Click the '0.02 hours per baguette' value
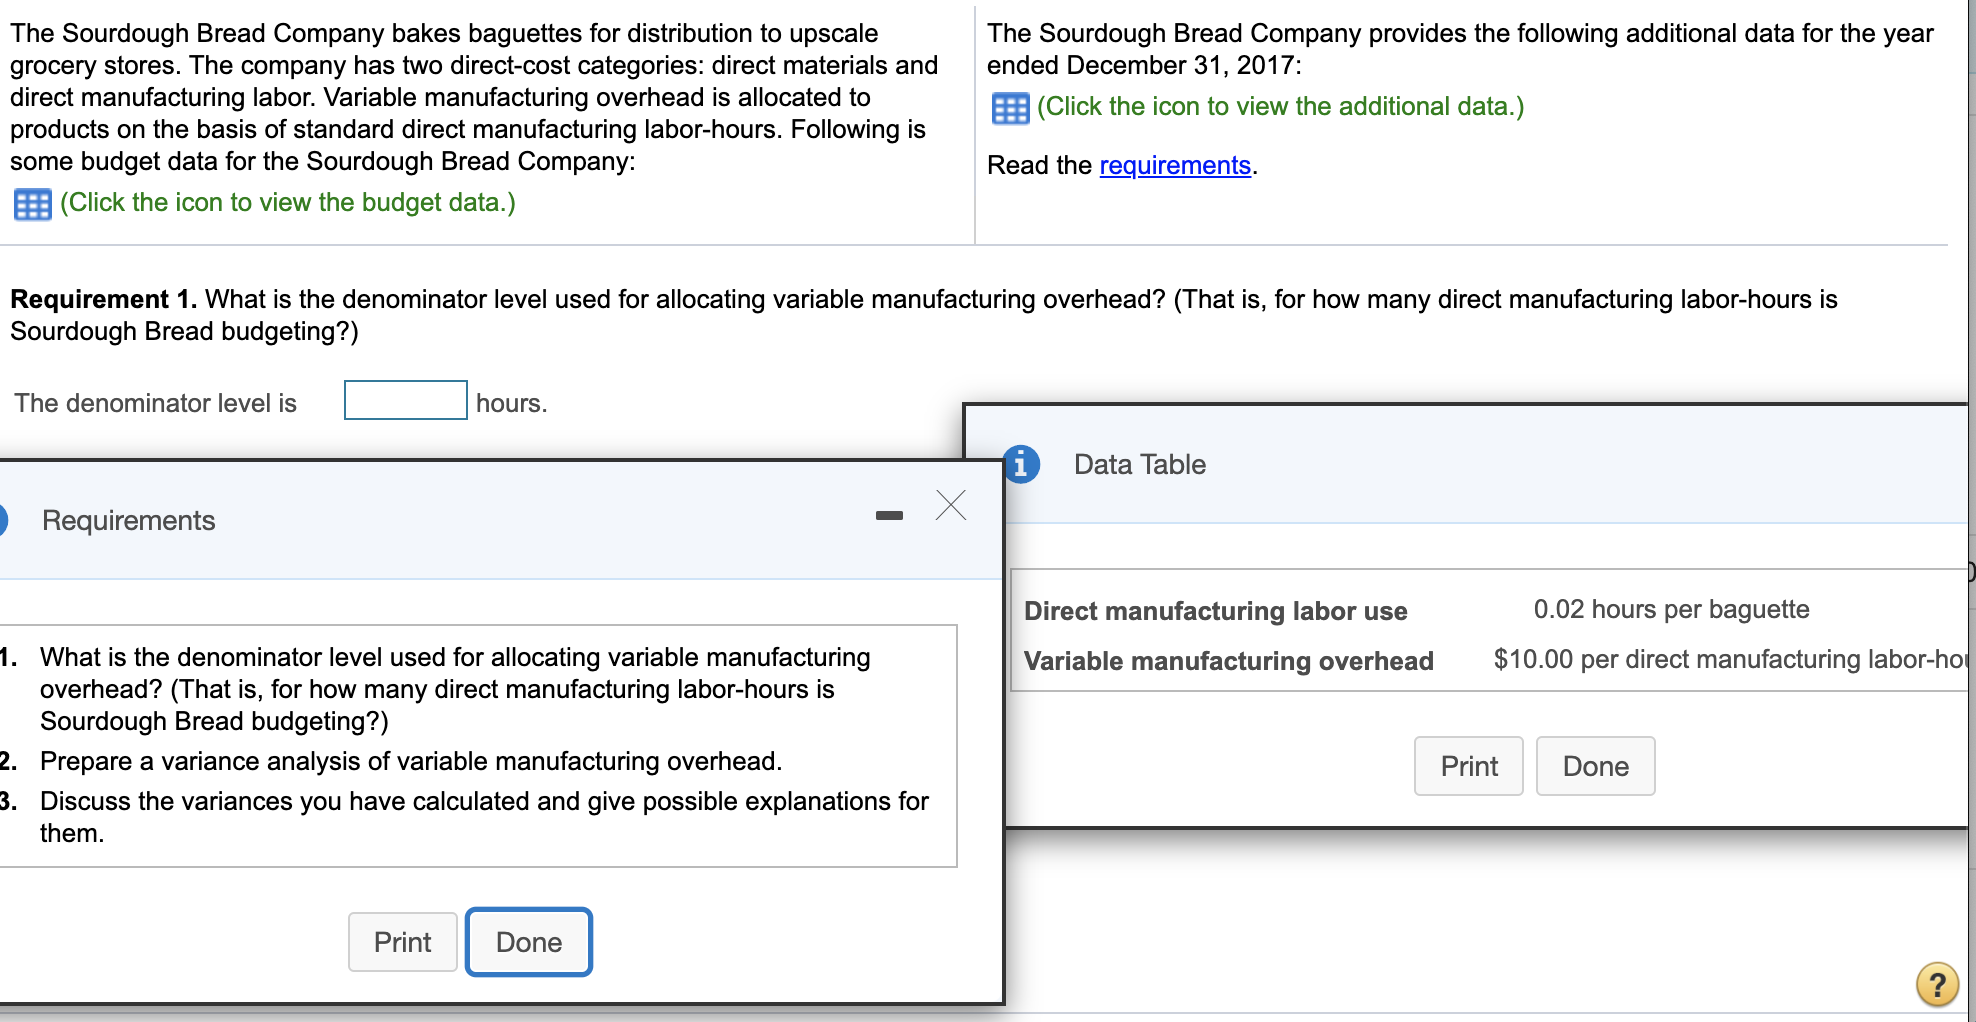1976x1022 pixels. (1672, 609)
